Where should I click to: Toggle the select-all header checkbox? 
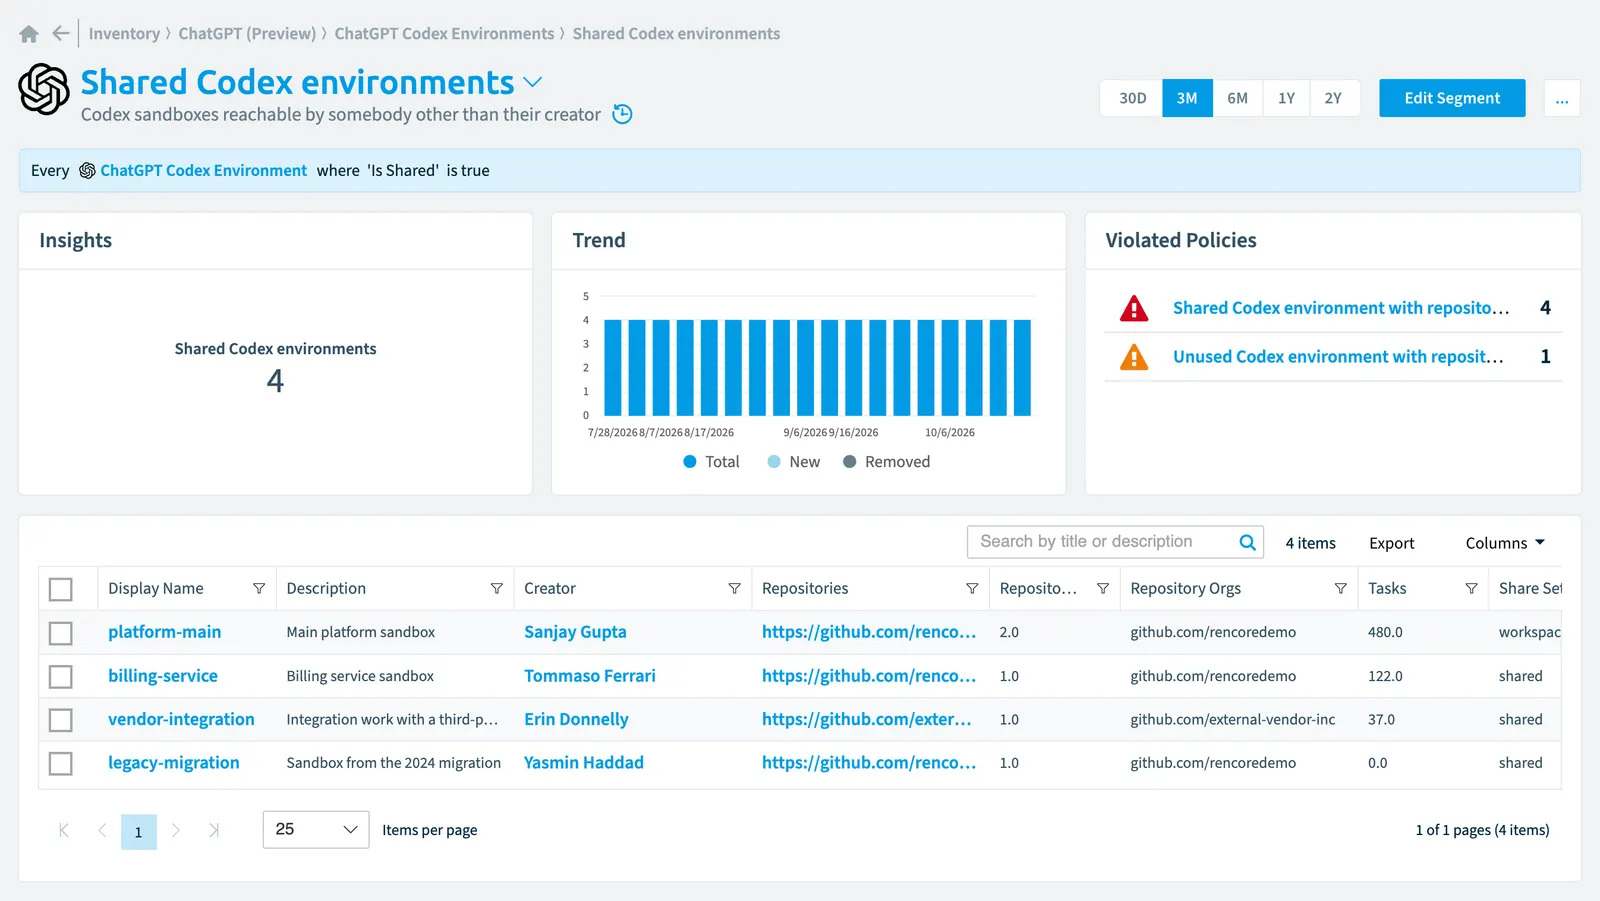(61, 589)
